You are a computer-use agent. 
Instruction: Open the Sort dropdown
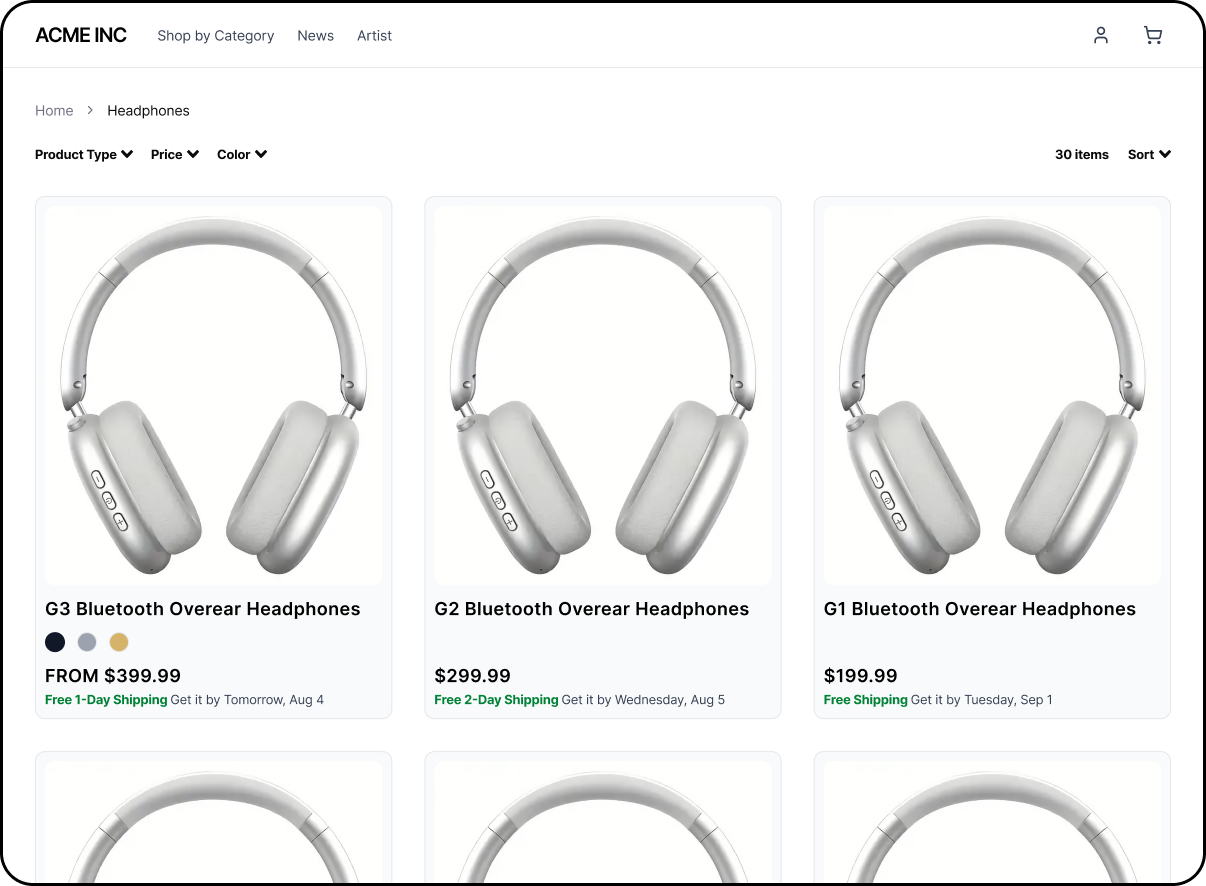point(1149,154)
